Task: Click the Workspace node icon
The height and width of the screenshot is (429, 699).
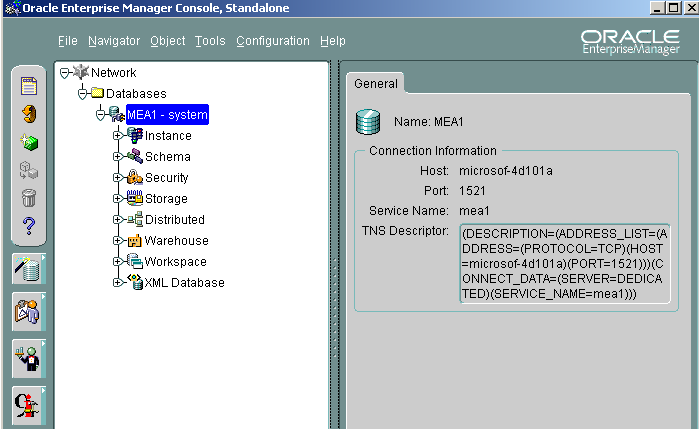Action: (135, 261)
